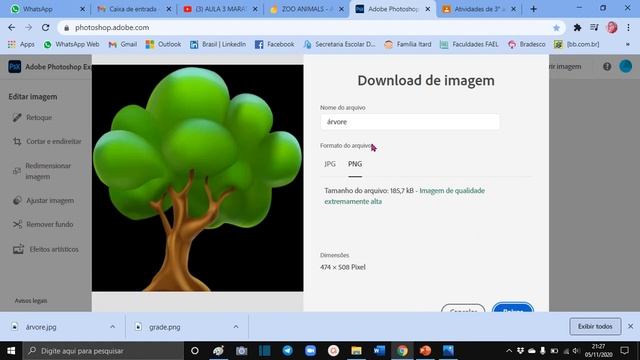
Task: Go back to the previous page
Action: point(11,27)
